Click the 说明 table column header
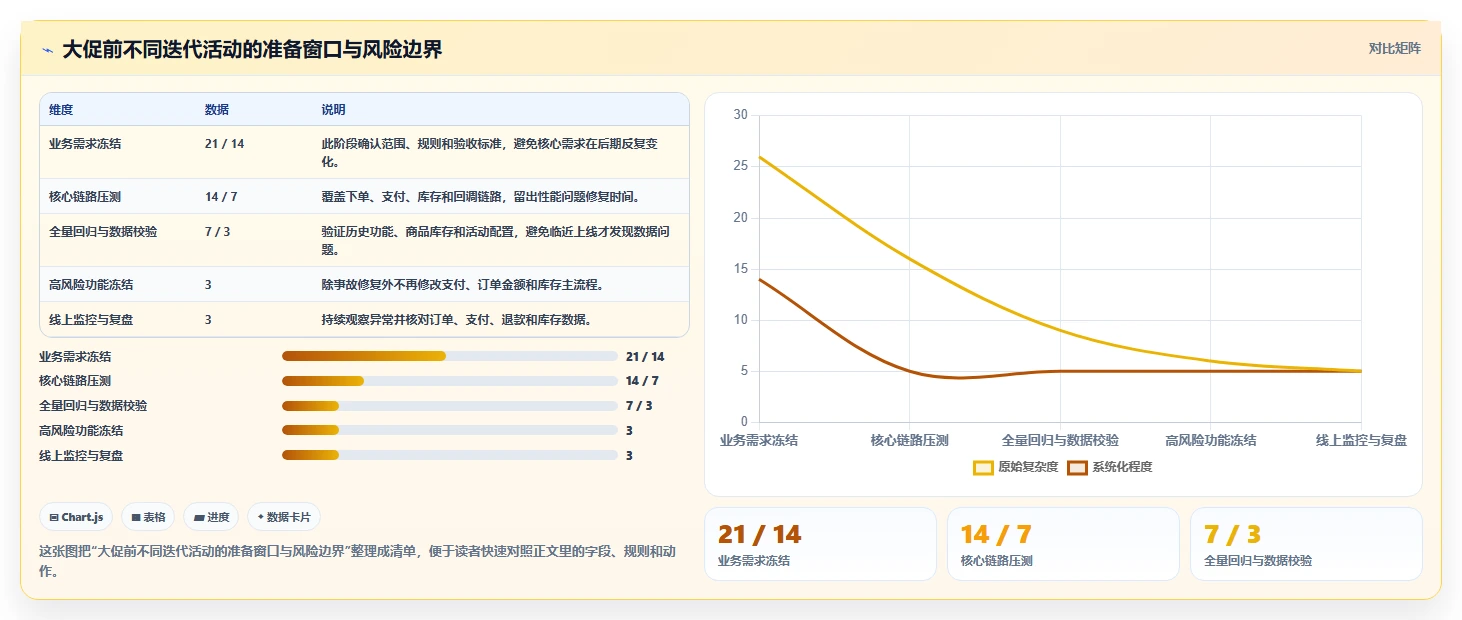The height and width of the screenshot is (620, 1462). pos(333,110)
